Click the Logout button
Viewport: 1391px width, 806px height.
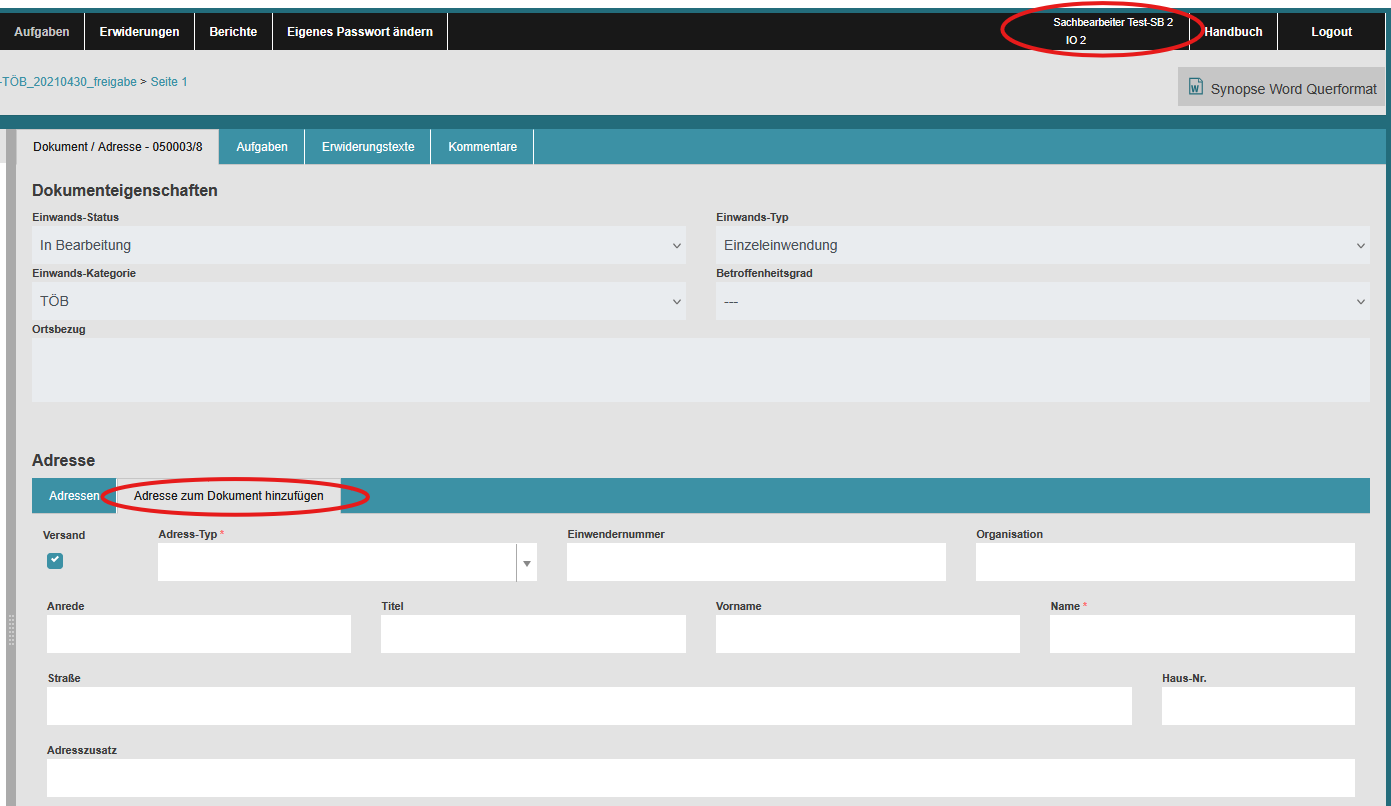coord(1331,32)
